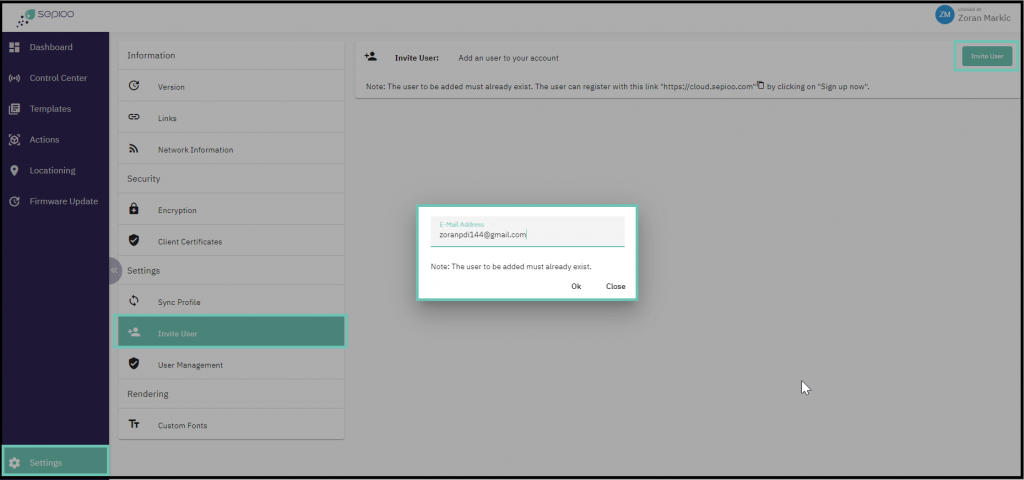
Task: Click the E-Mail Address input field
Action: [x=527, y=235]
